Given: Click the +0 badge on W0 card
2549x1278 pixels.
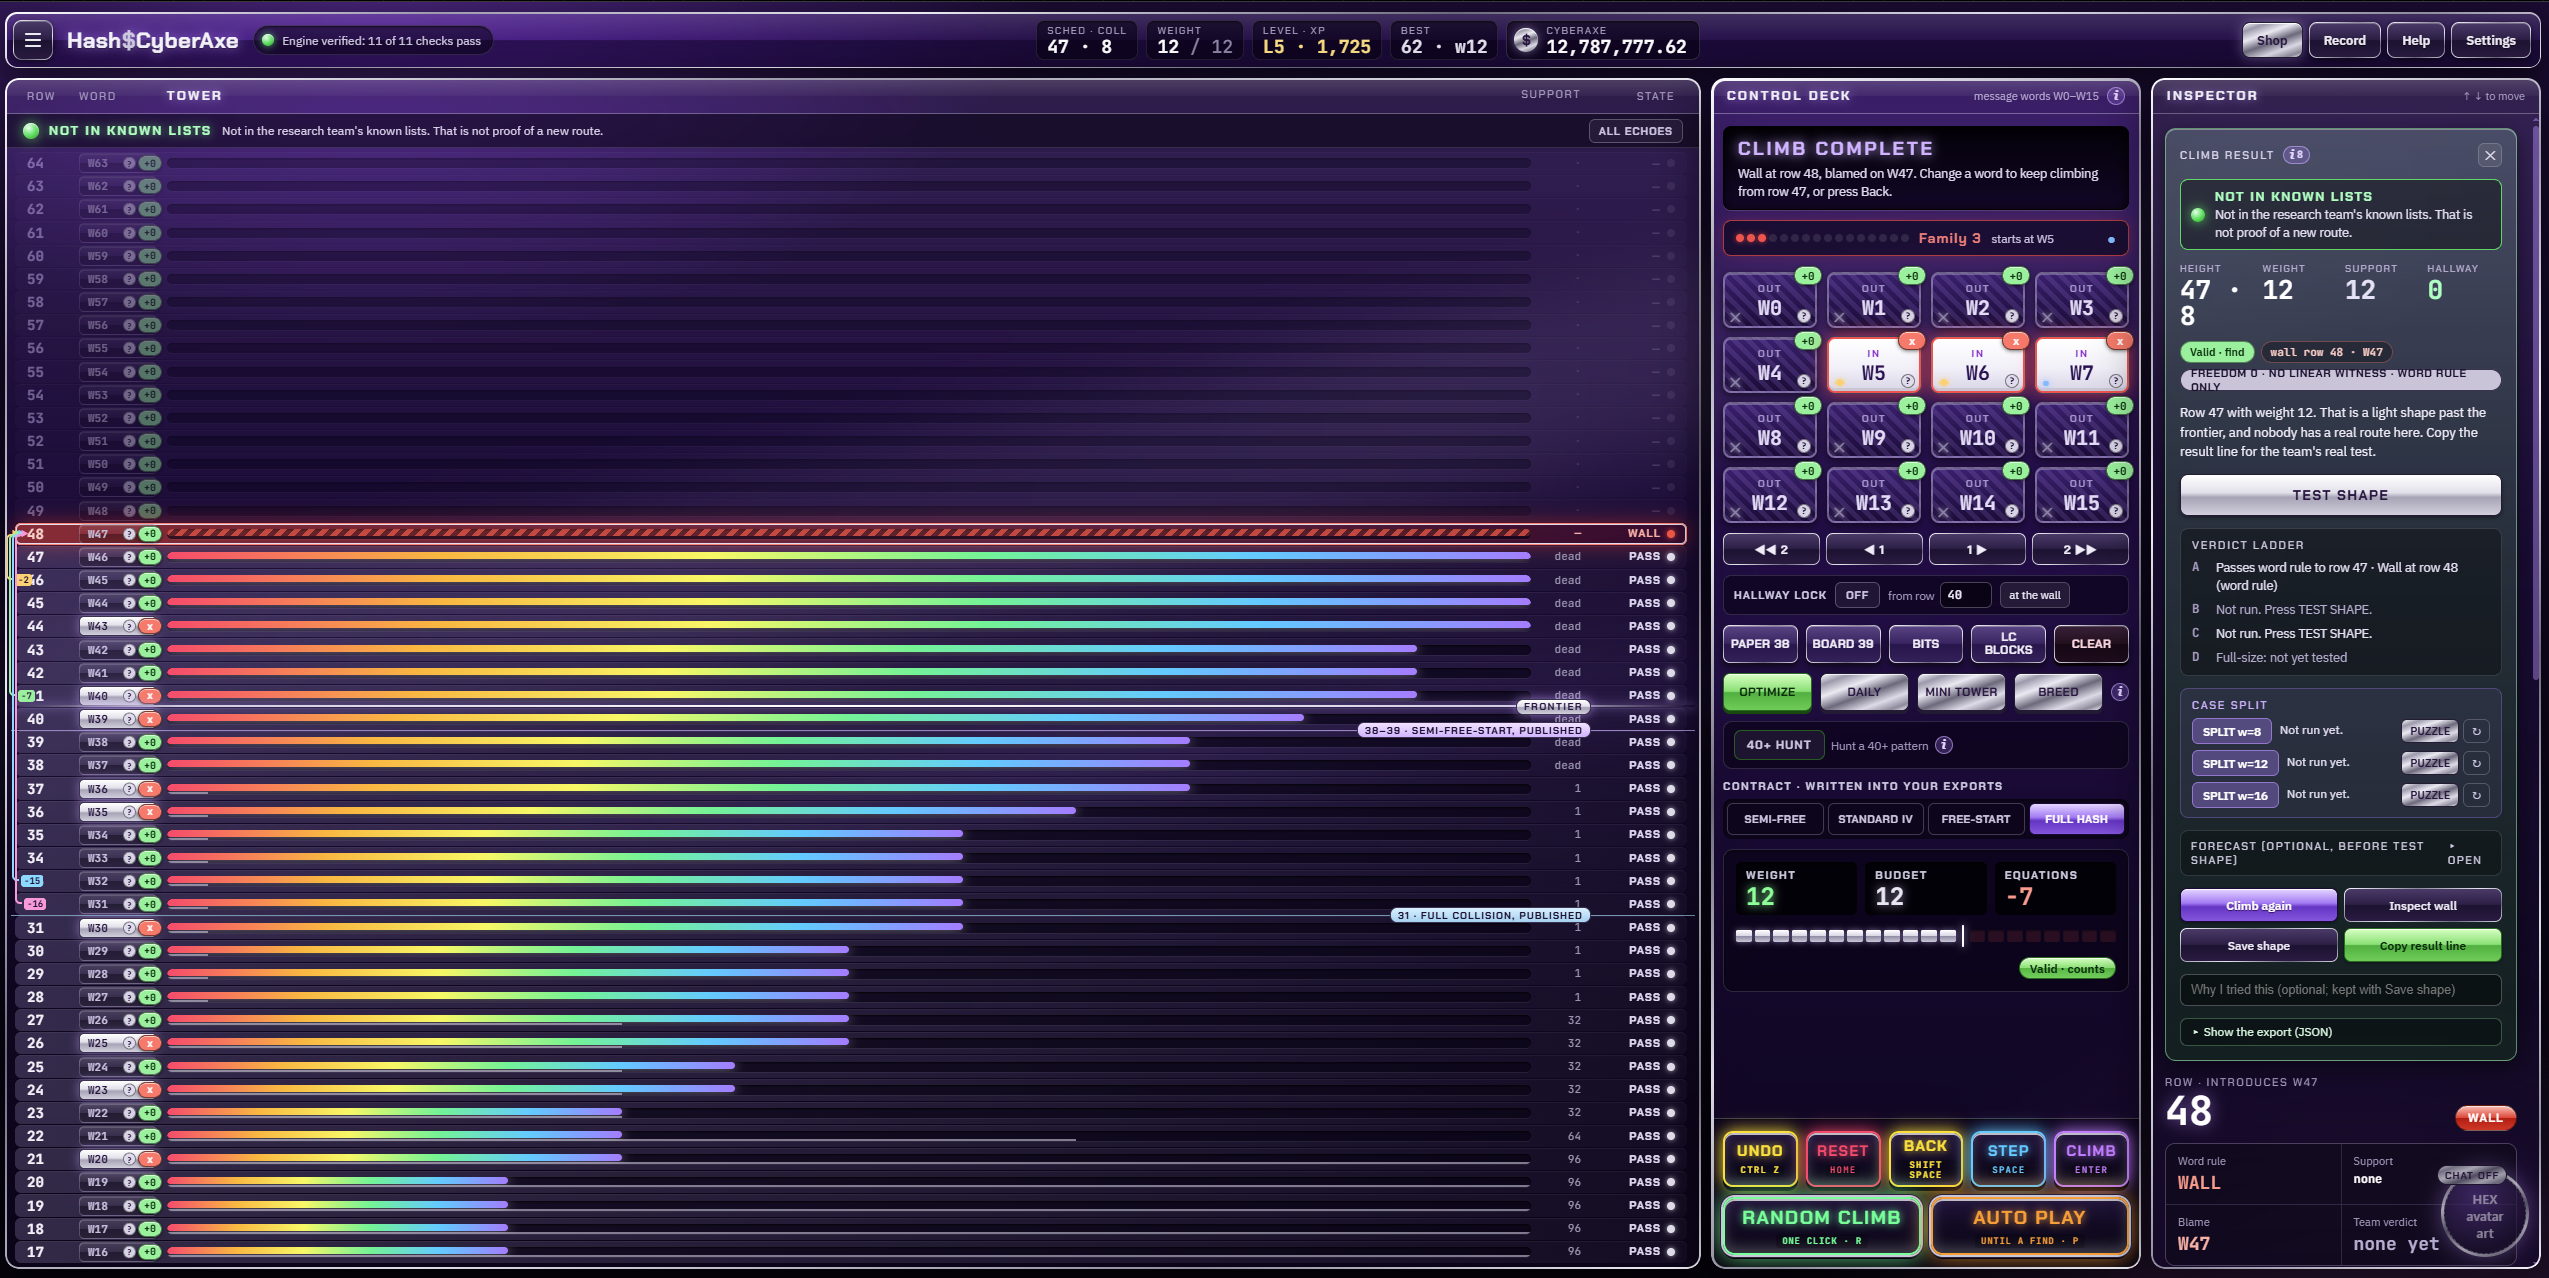Looking at the screenshot, I should point(1807,276).
